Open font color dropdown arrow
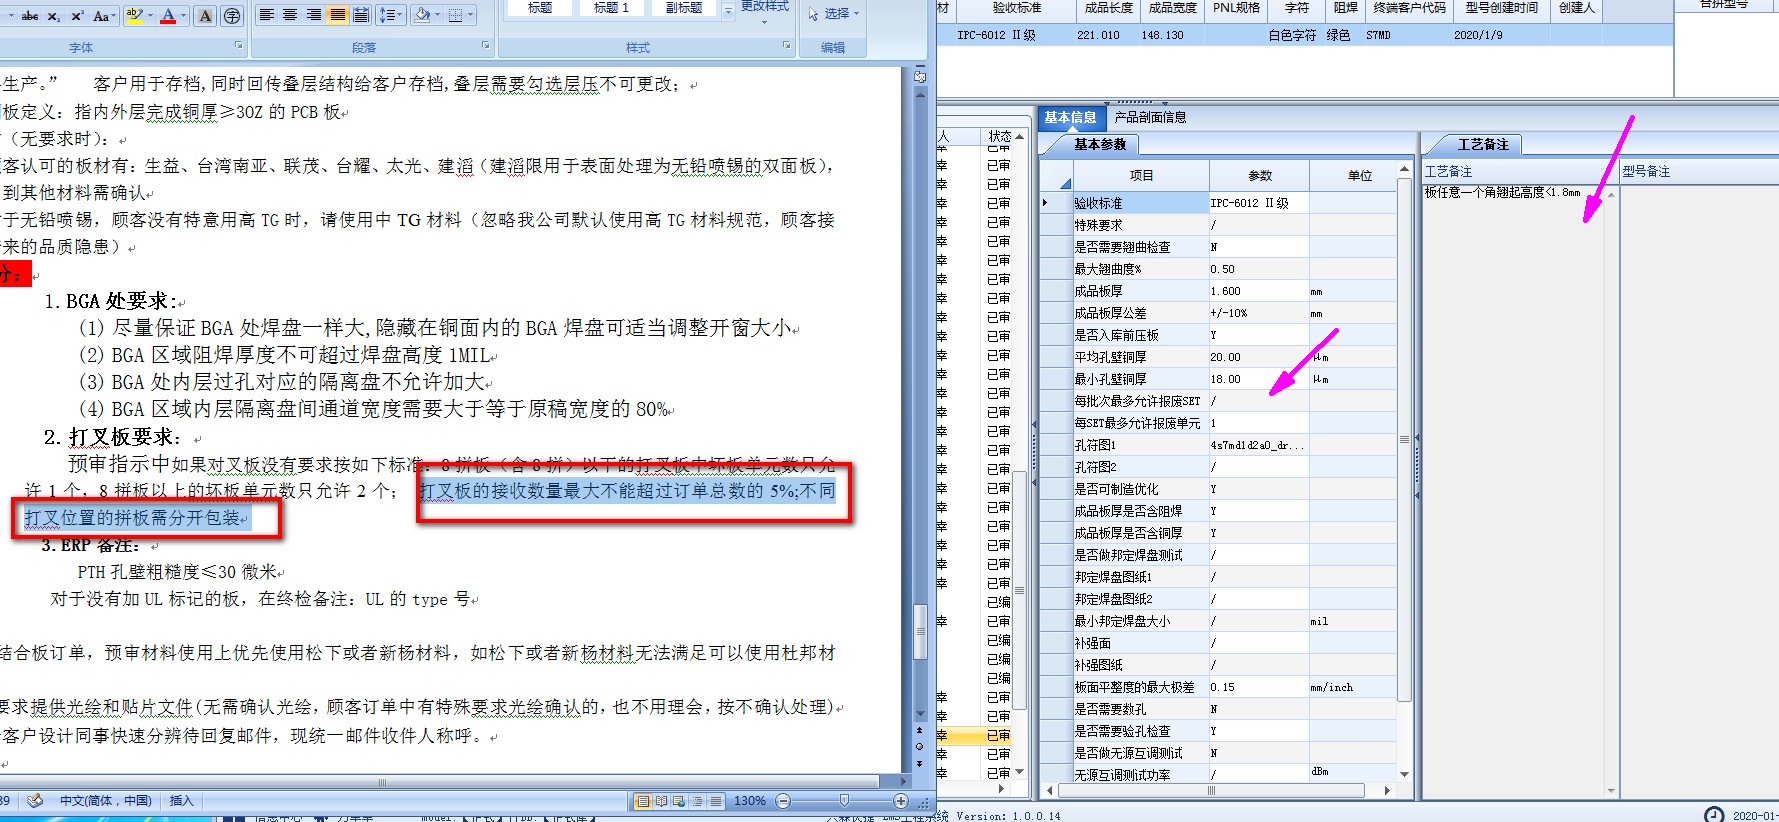The height and width of the screenshot is (822, 1779). pos(184,15)
